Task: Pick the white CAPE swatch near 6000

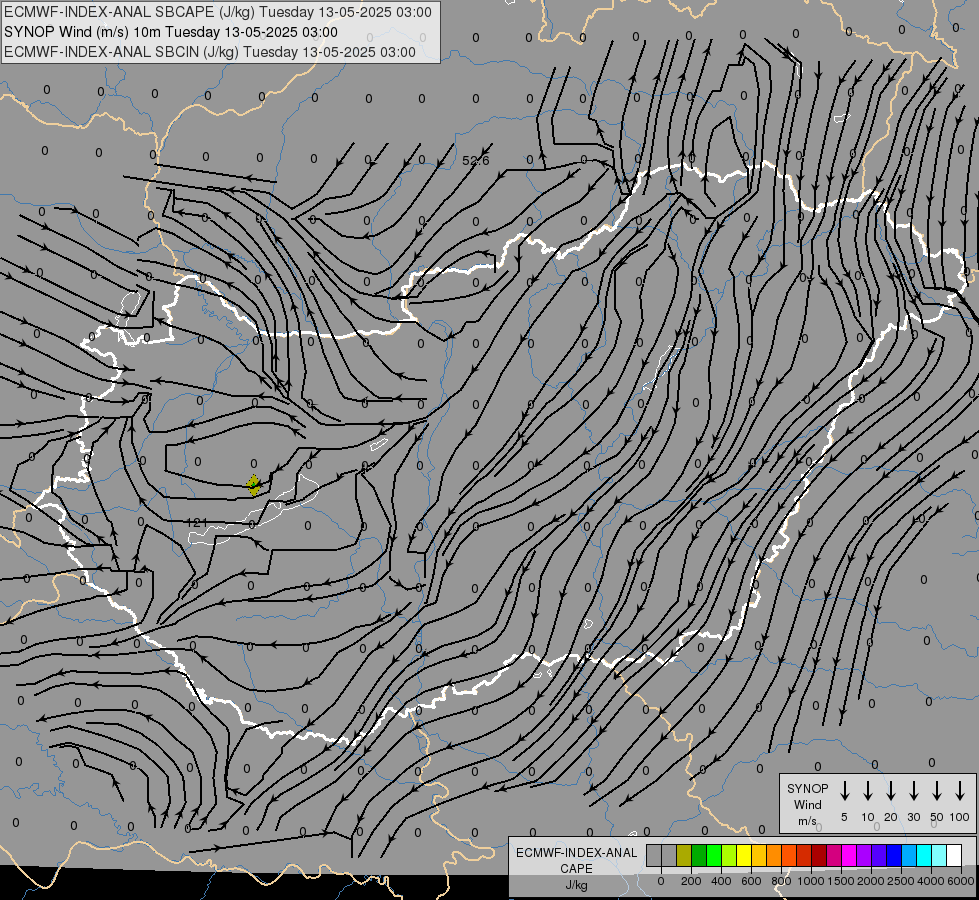Action: coord(955,855)
